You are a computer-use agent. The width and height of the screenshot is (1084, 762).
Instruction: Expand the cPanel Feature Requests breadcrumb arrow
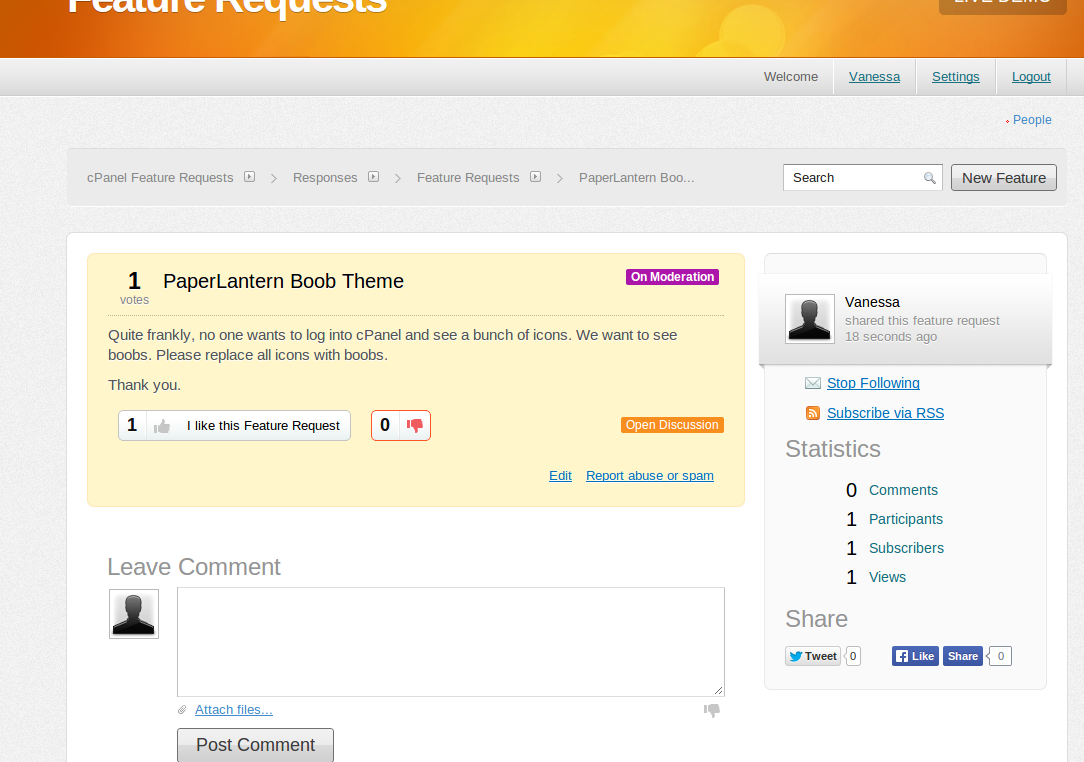click(249, 177)
